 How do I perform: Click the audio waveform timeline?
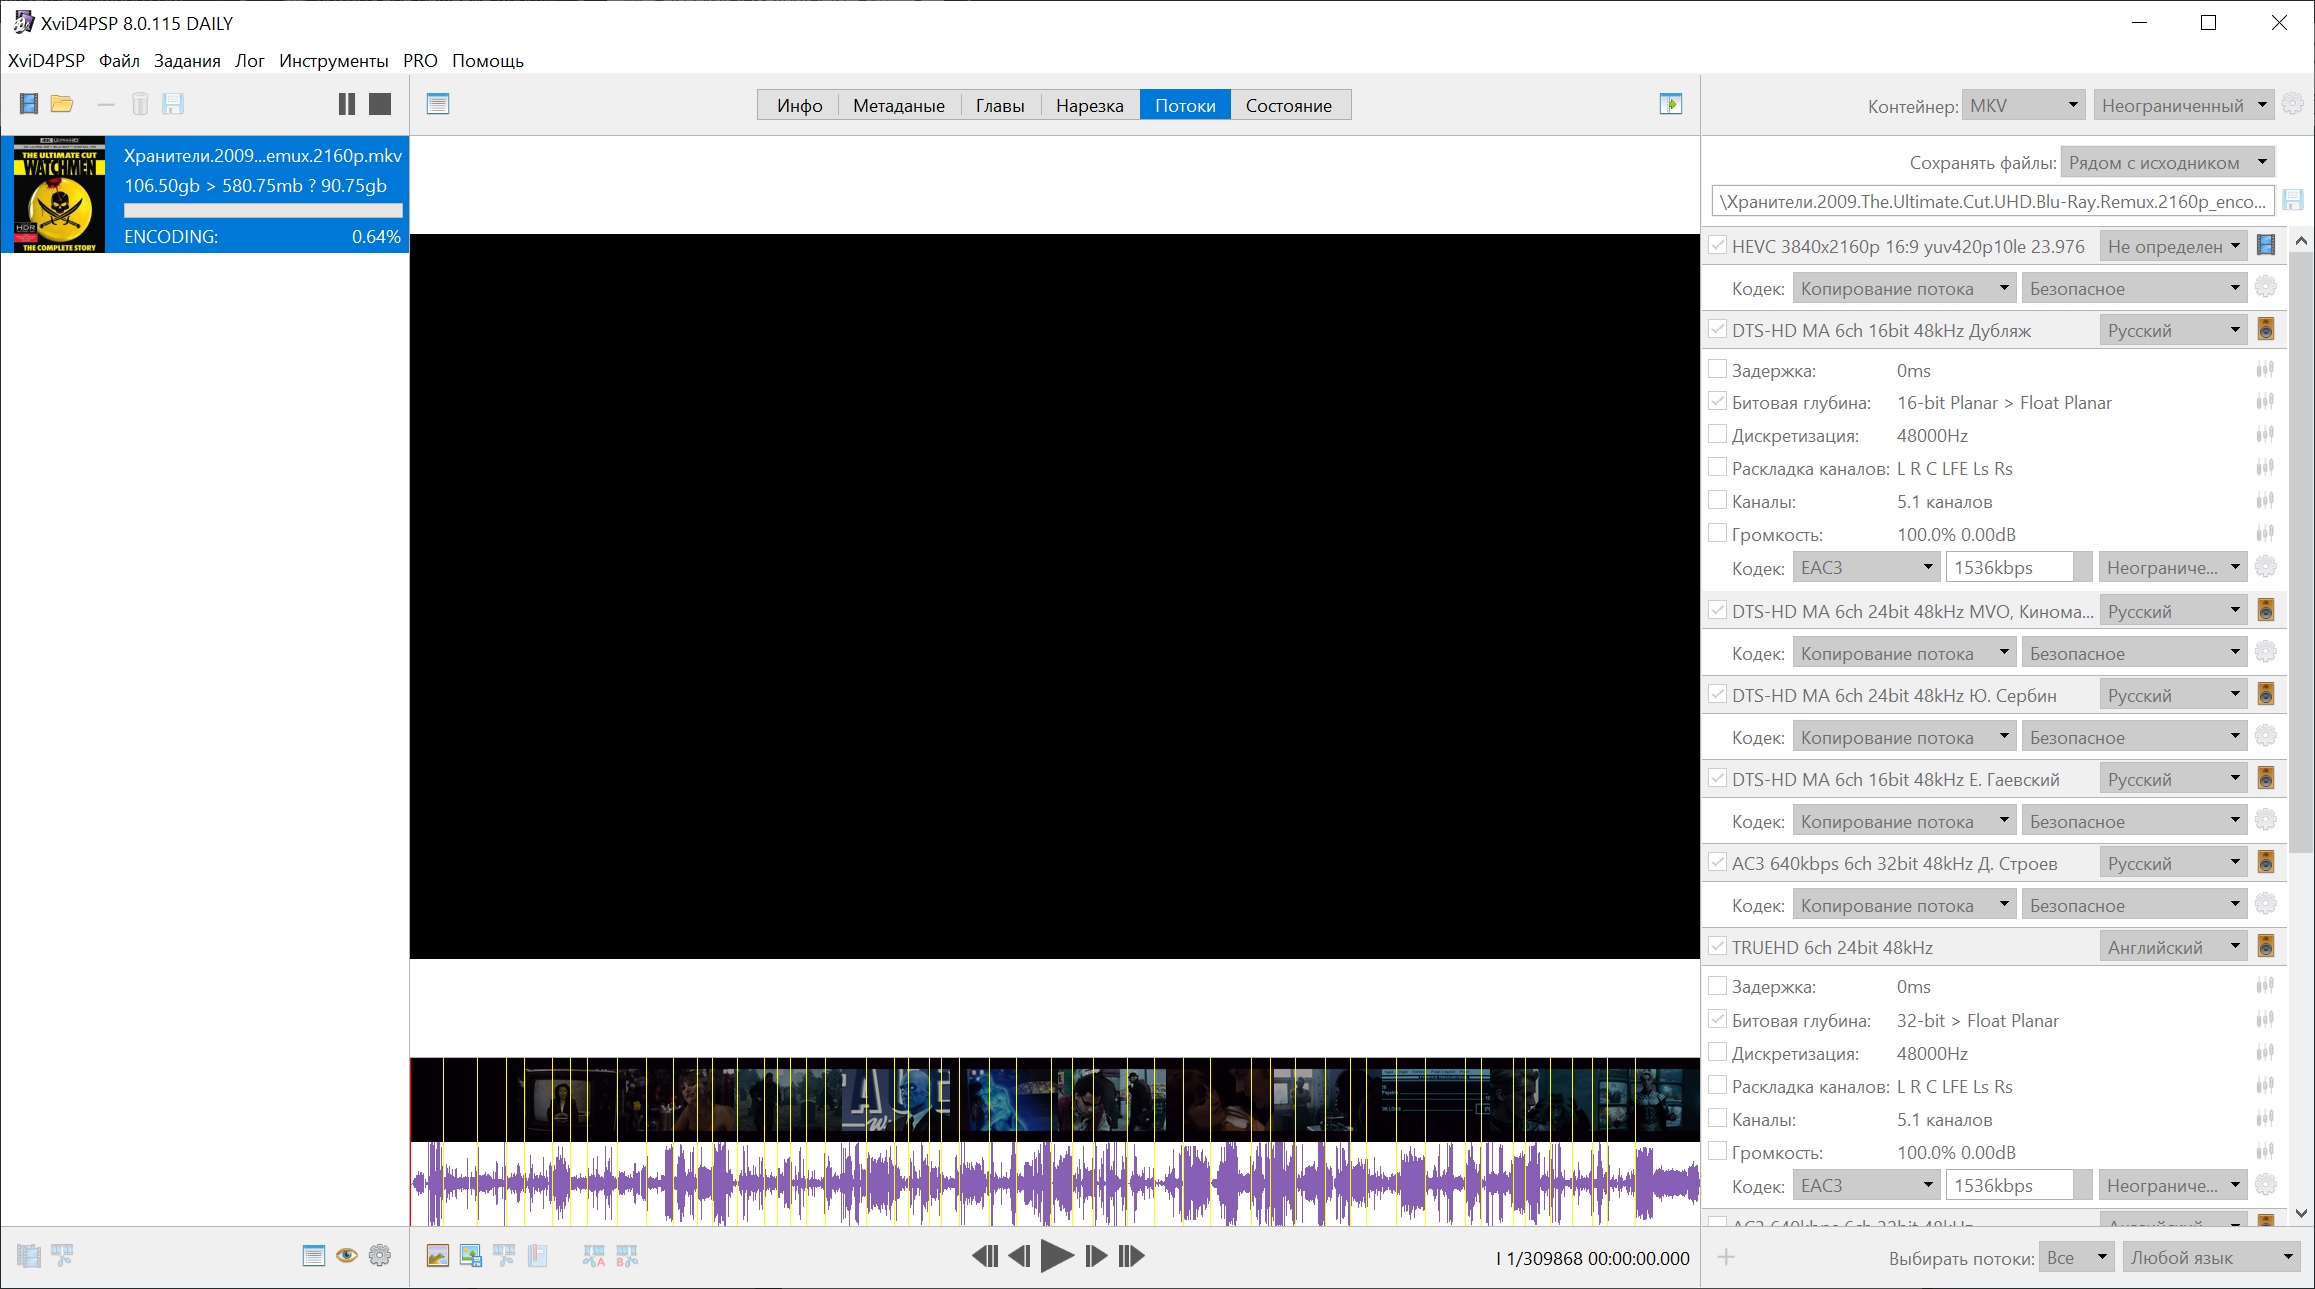1054,1184
